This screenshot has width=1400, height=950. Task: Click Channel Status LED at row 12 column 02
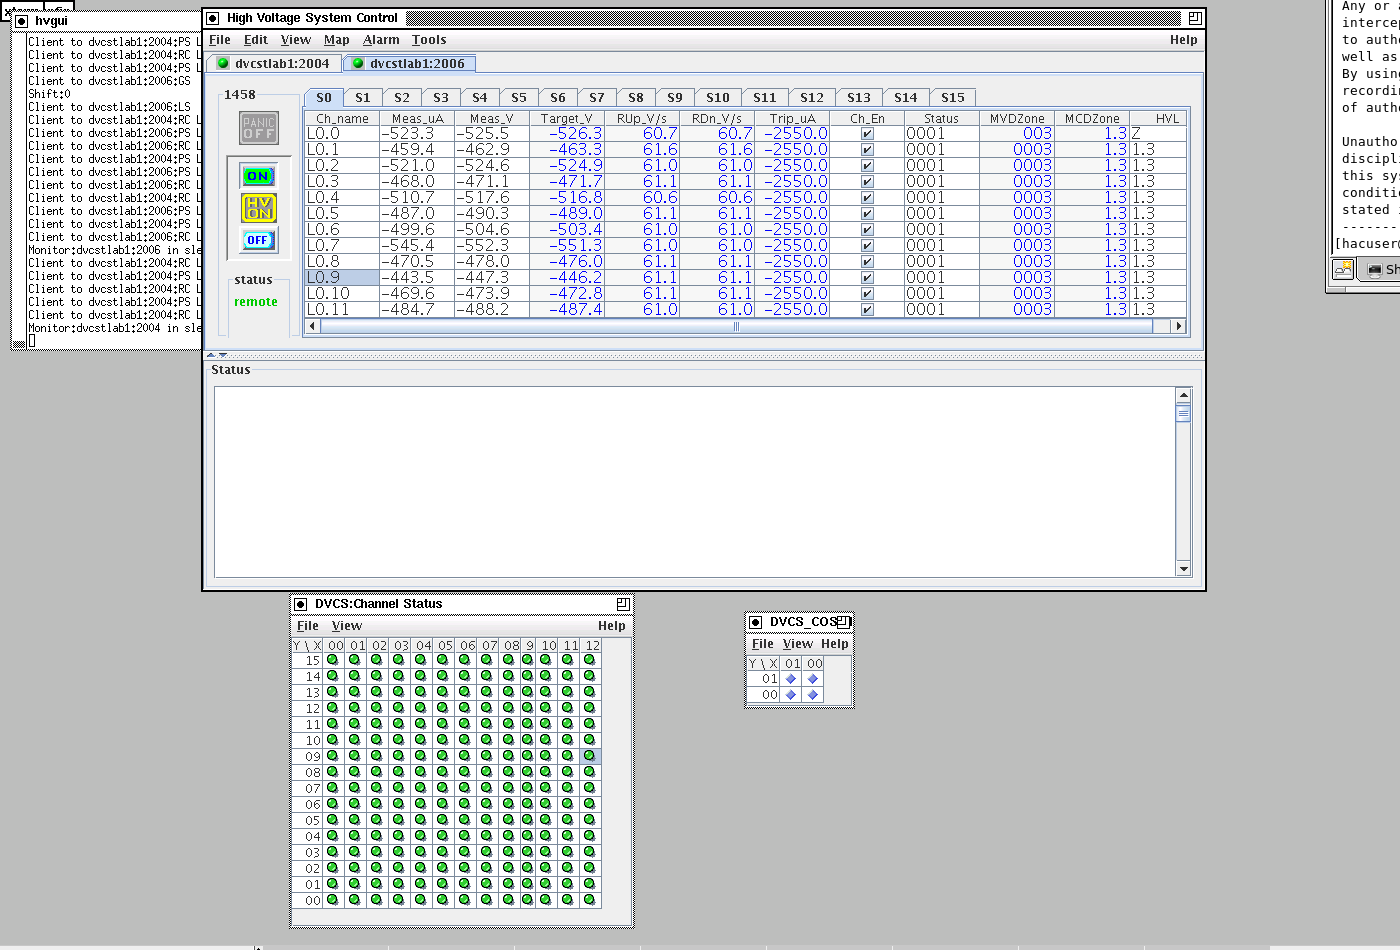pyautogui.click(x=377, y=708)
